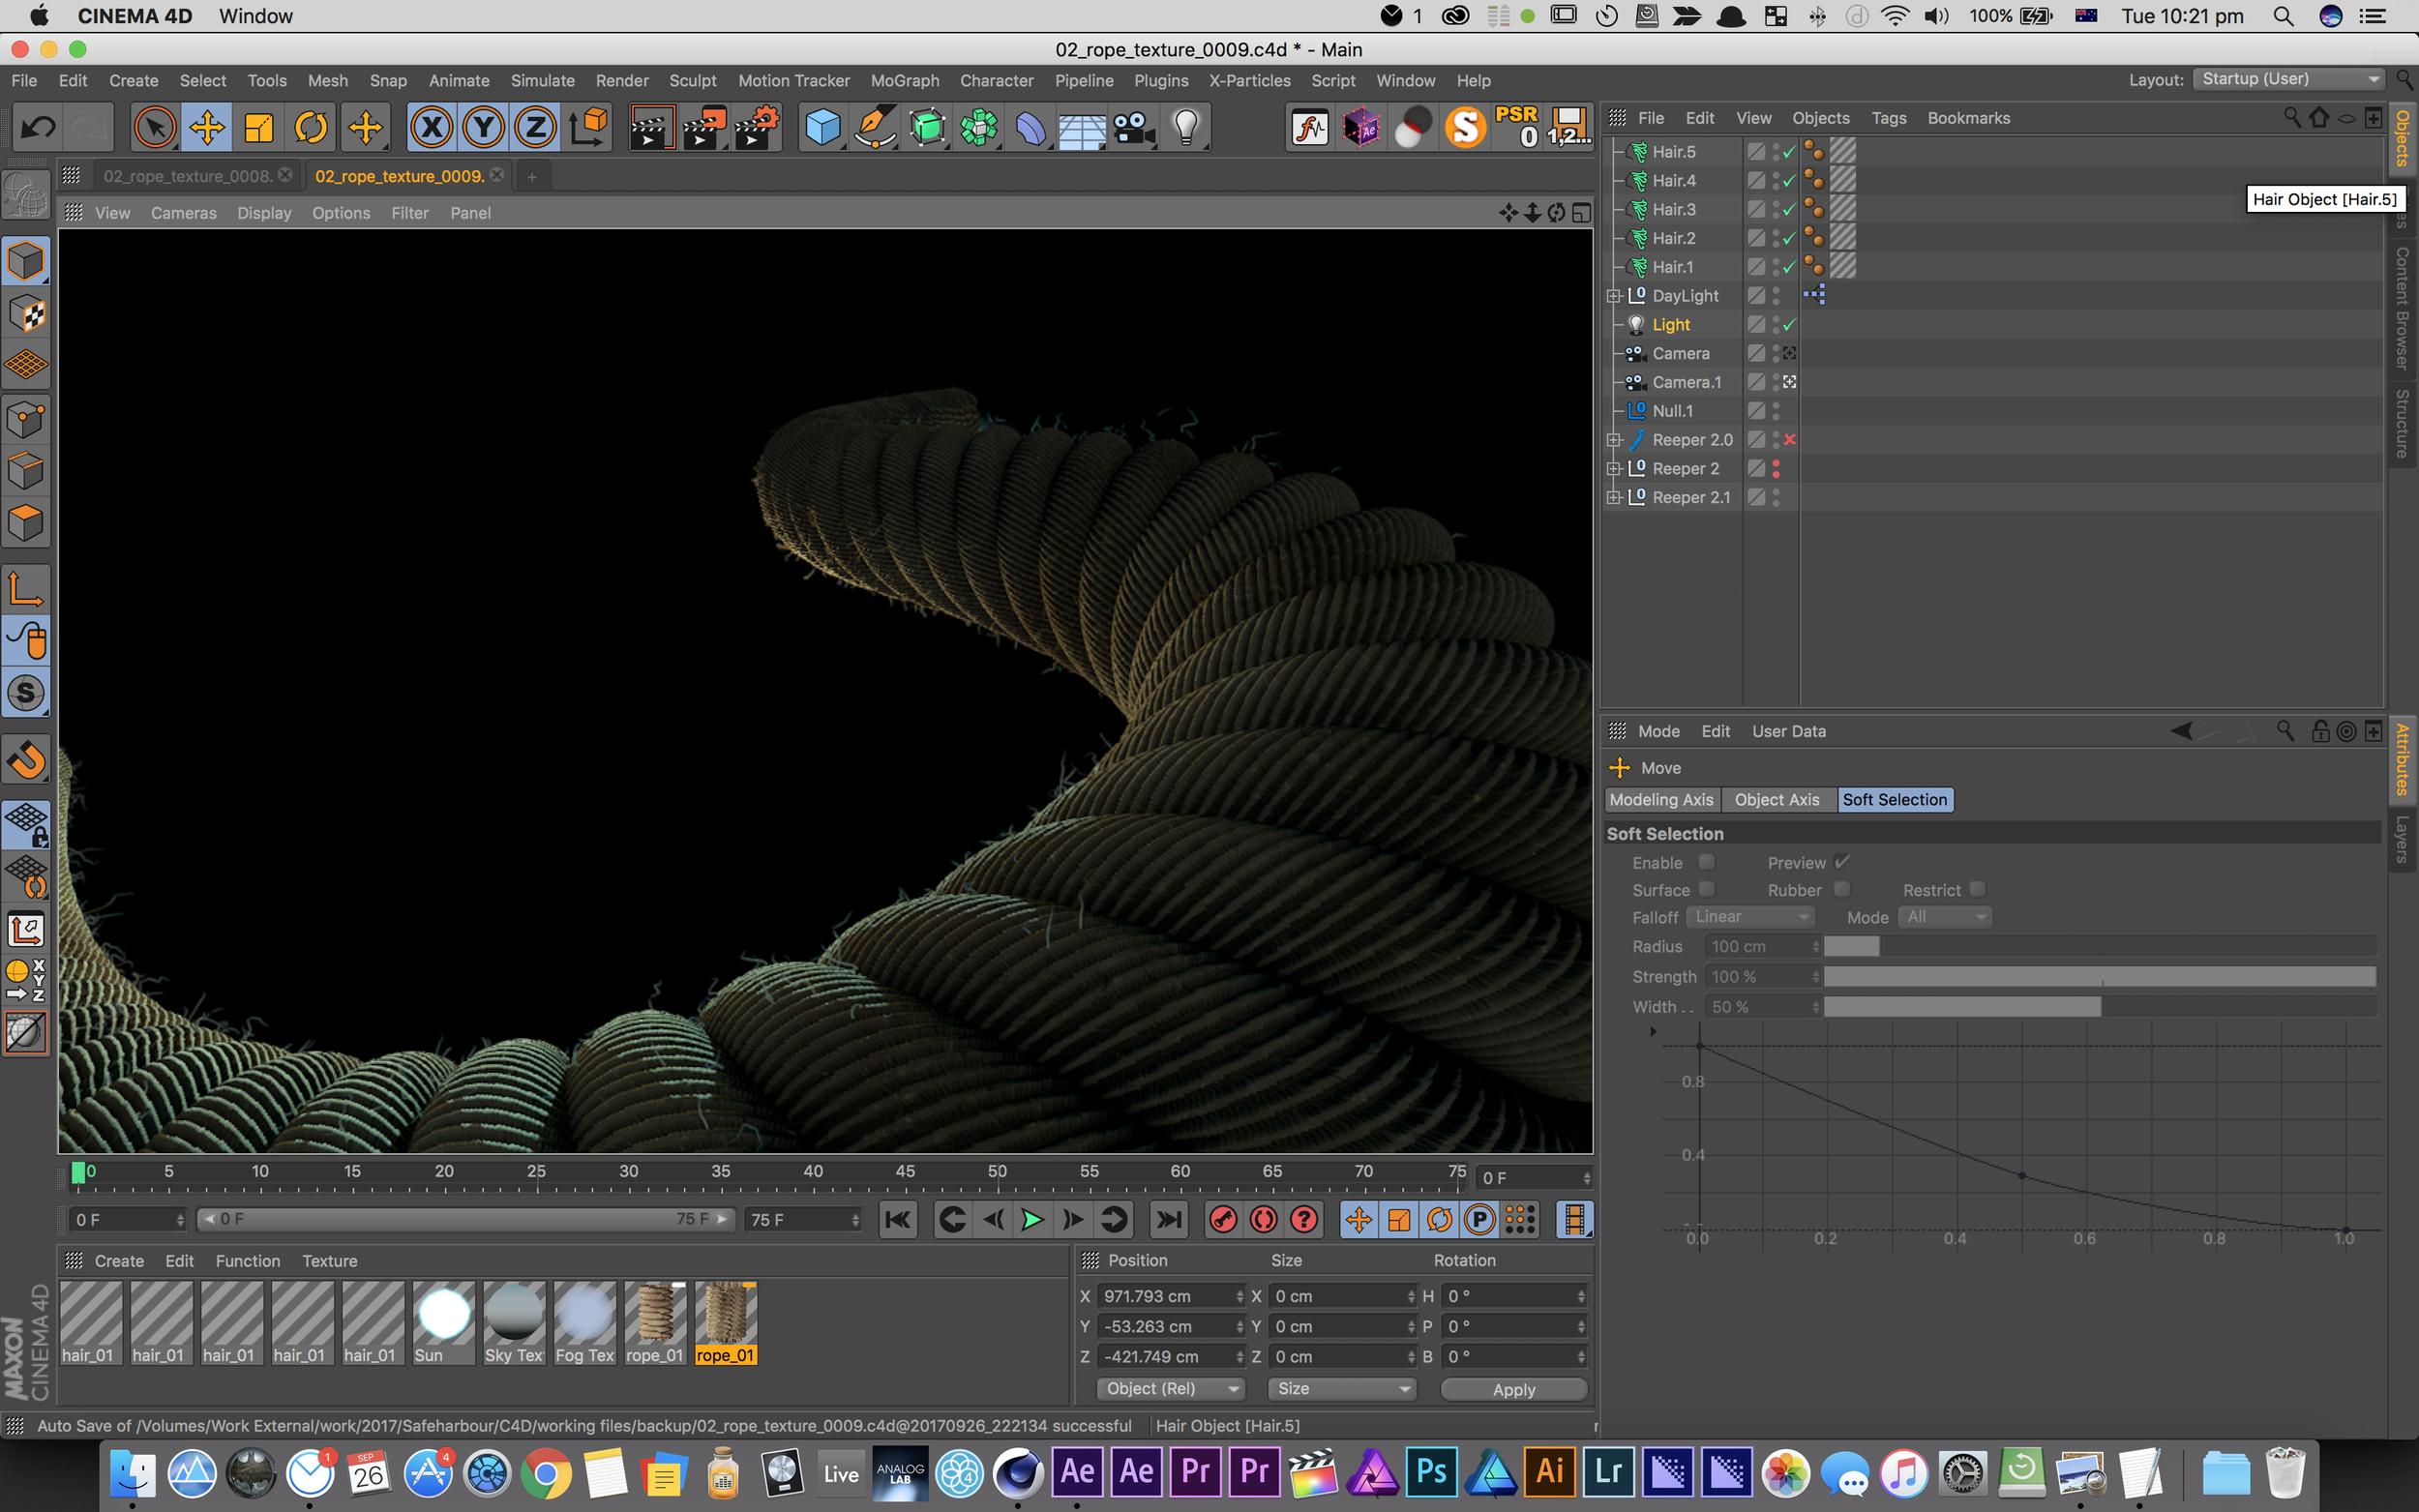Select the Live Selection tool
The width and height of the screenshot is (2419, 1512).
pyautogui.click(x=154, y=127)
